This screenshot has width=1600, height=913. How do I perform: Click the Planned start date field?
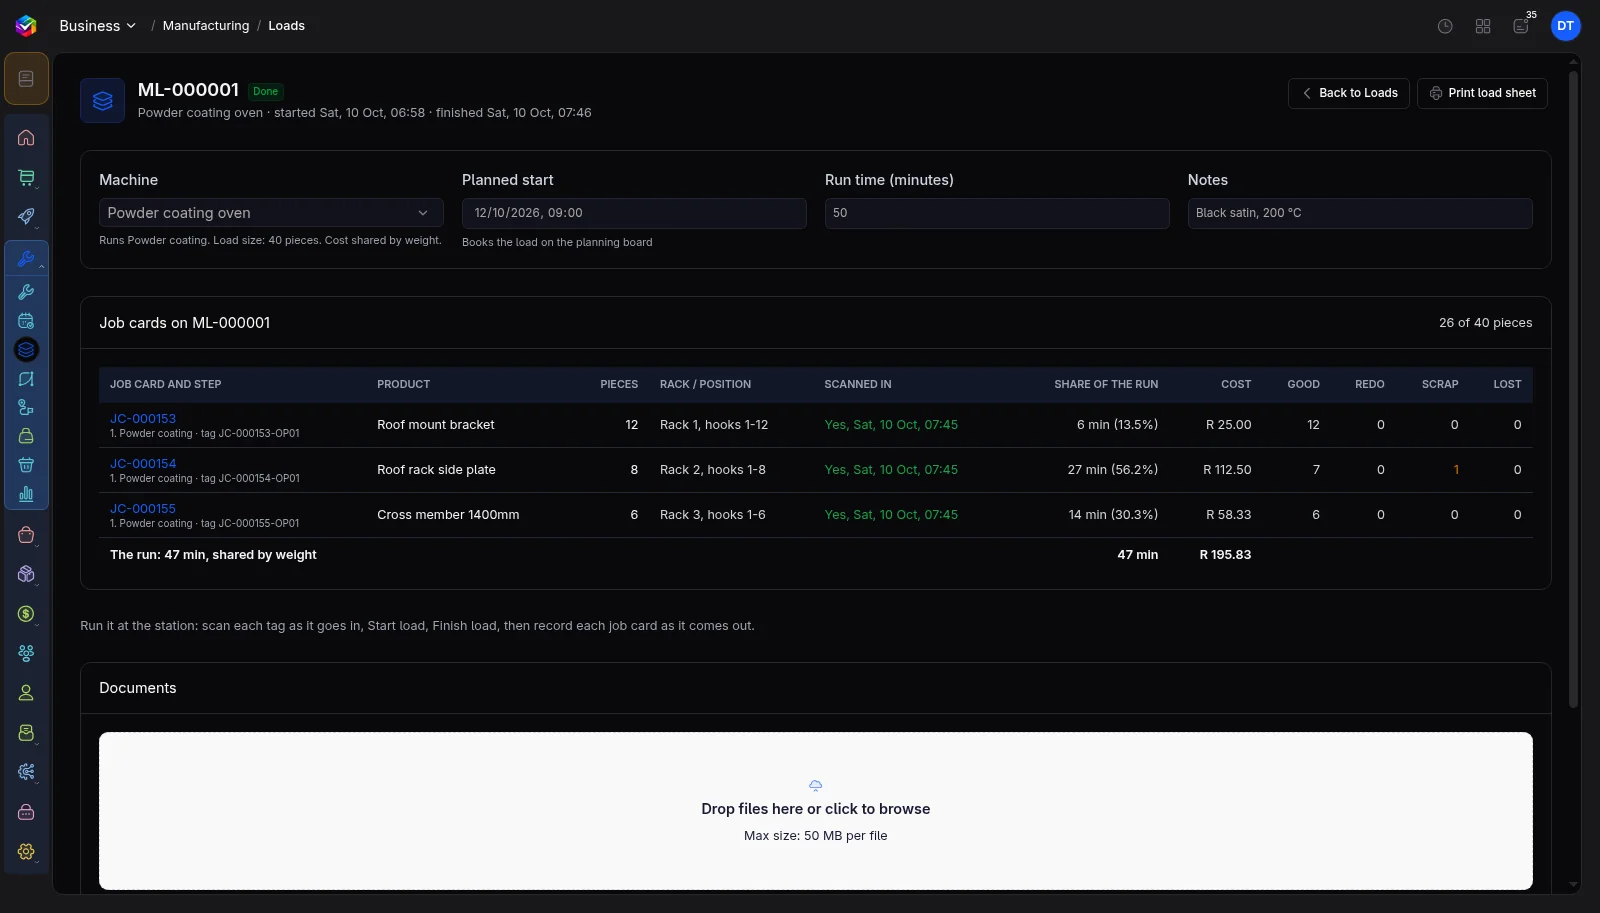pyautogui.click(x=634, y=213)
